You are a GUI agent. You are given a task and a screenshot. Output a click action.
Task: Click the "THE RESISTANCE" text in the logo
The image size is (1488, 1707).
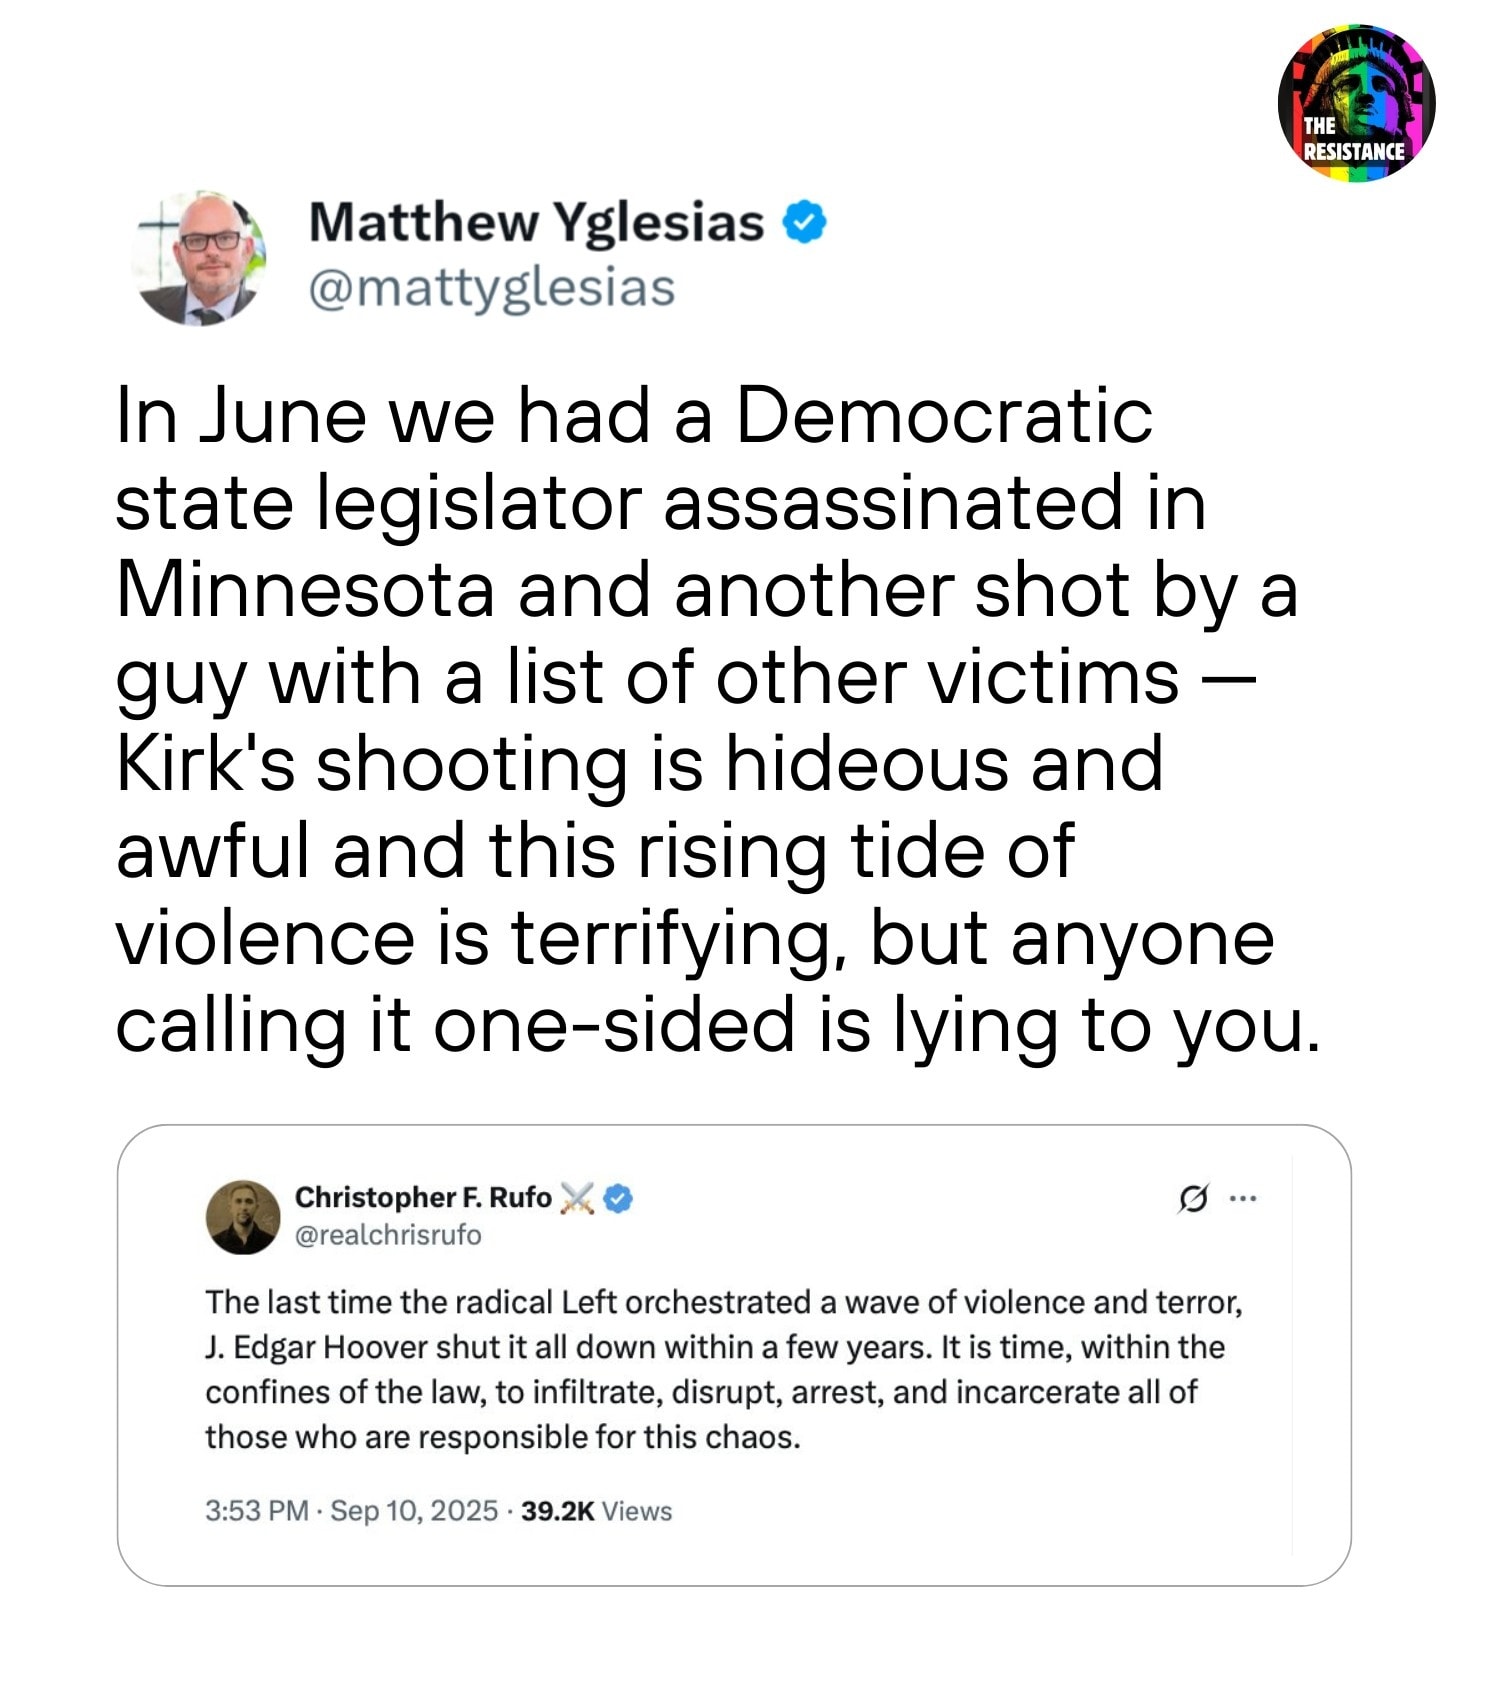click(x=1354, y=139)
